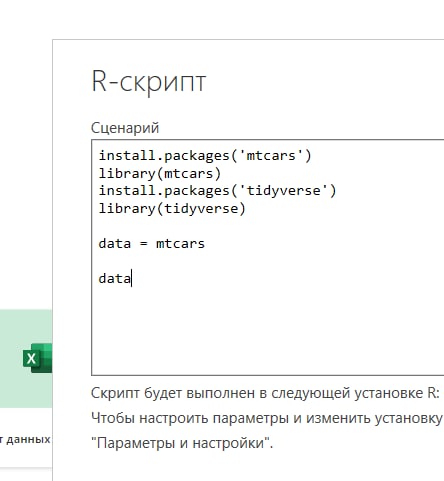Click the line library(mtcars)
The width and height of the screenshot is (444, 481).
click(x=160, y=173)
